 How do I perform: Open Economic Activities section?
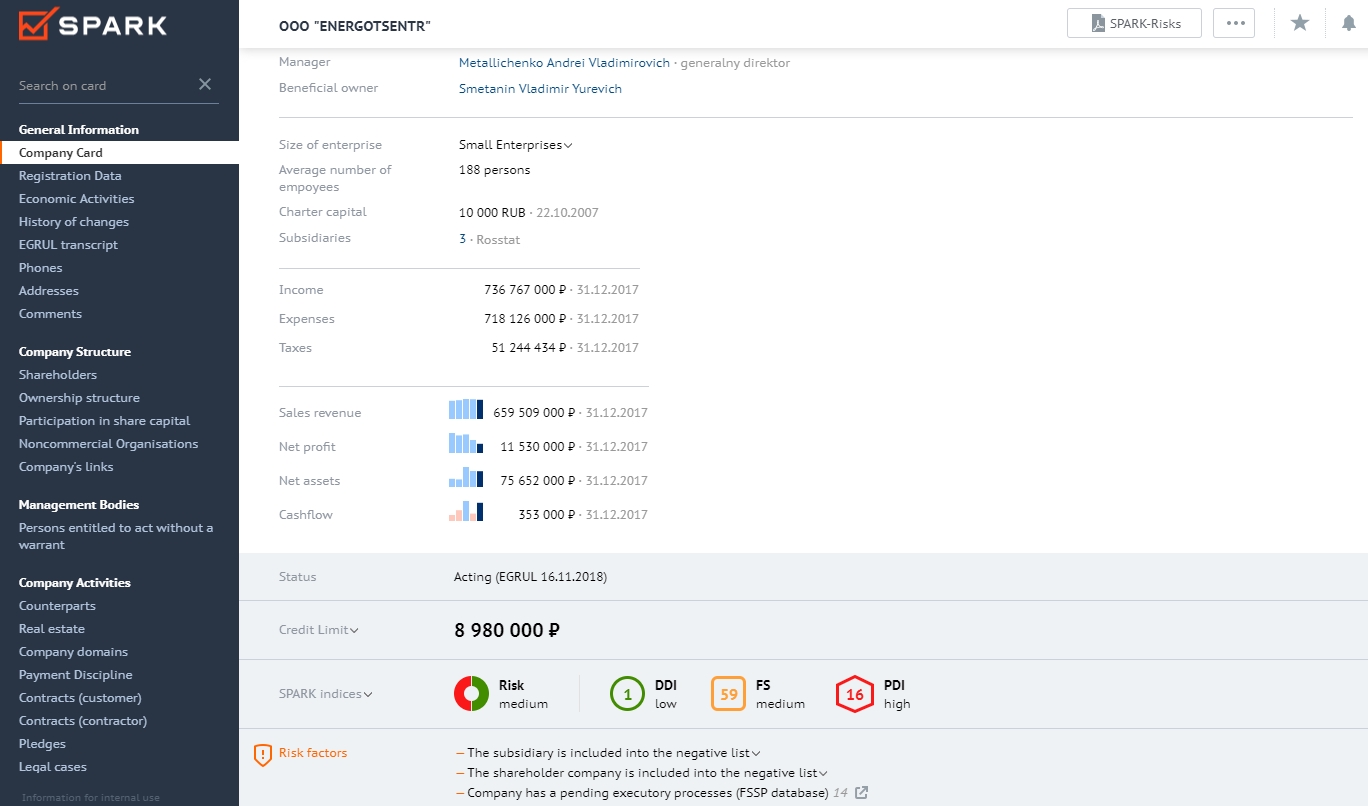click(76, 199)
